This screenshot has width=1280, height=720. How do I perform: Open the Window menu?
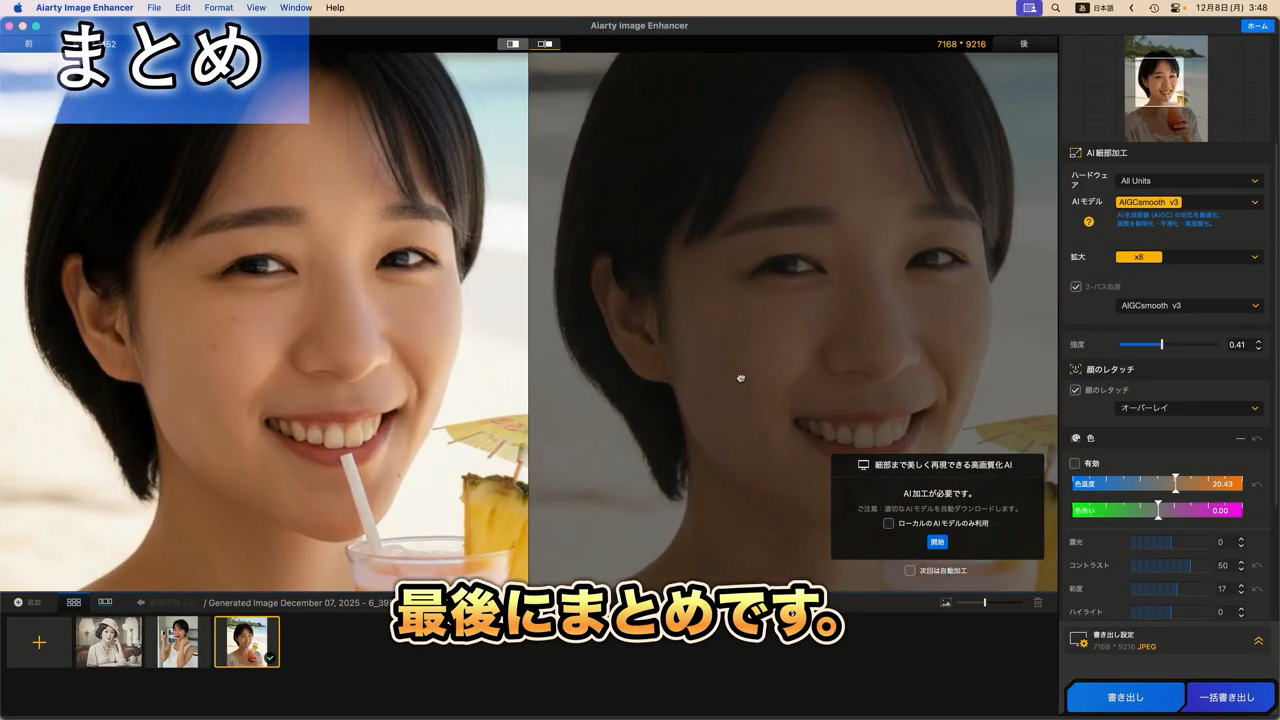[295, 8]
